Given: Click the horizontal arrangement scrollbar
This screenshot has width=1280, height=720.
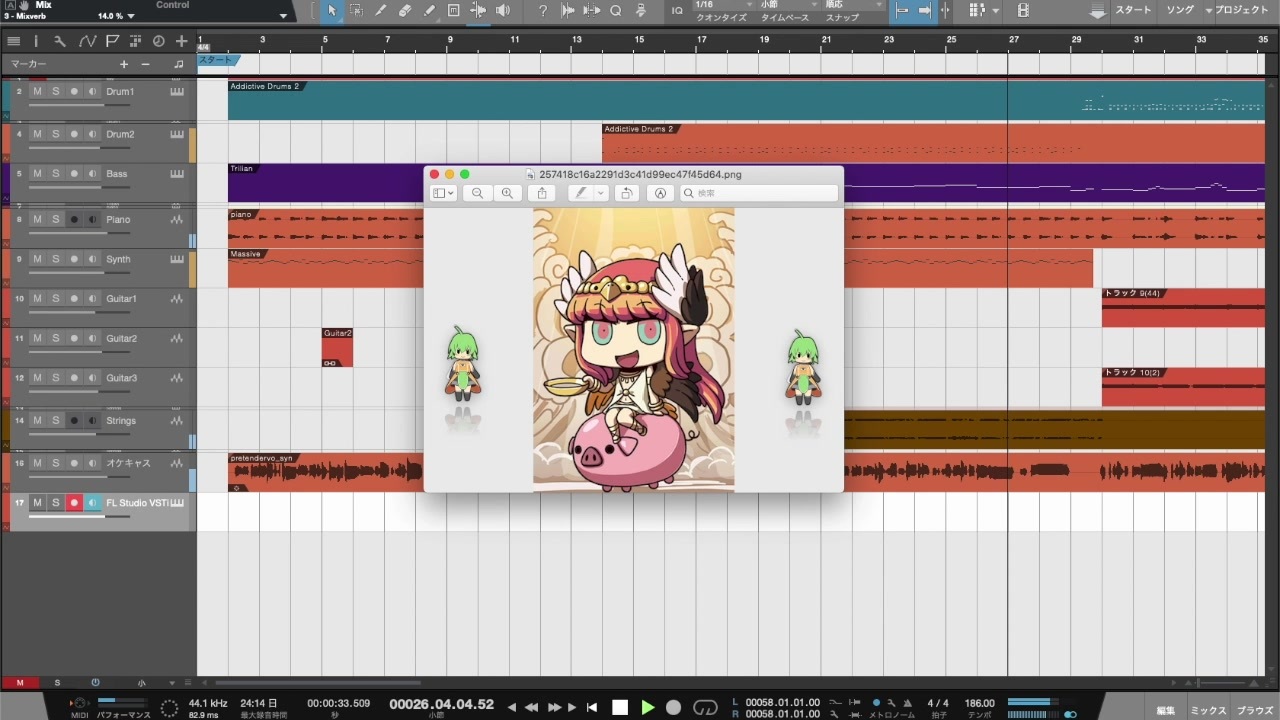Looking at the screenshot, I should pos(318,683).
